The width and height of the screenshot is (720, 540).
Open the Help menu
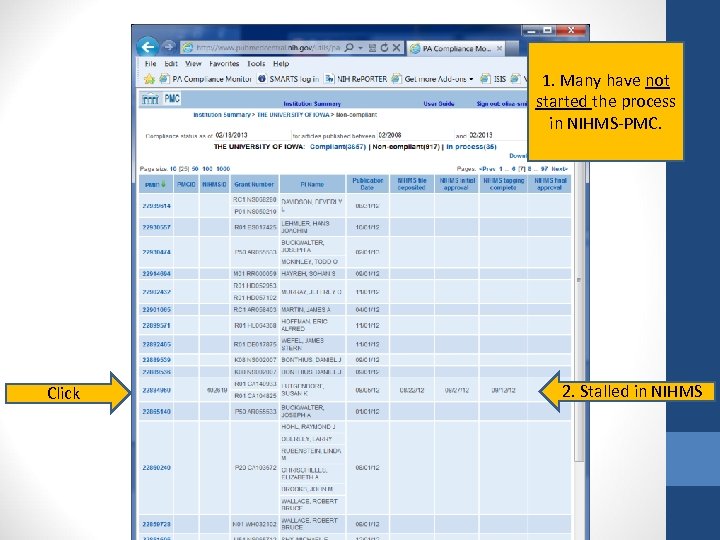pyautogui.click(x=281, y=64)
